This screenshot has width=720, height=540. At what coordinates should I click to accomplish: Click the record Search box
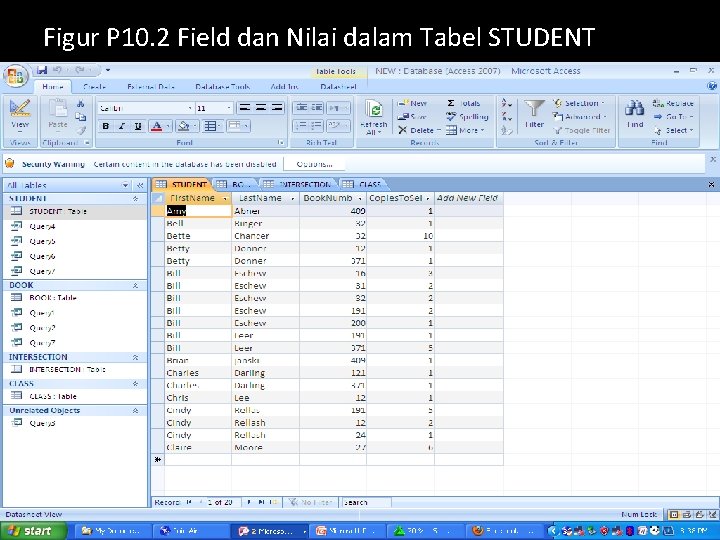pos(366,502)
